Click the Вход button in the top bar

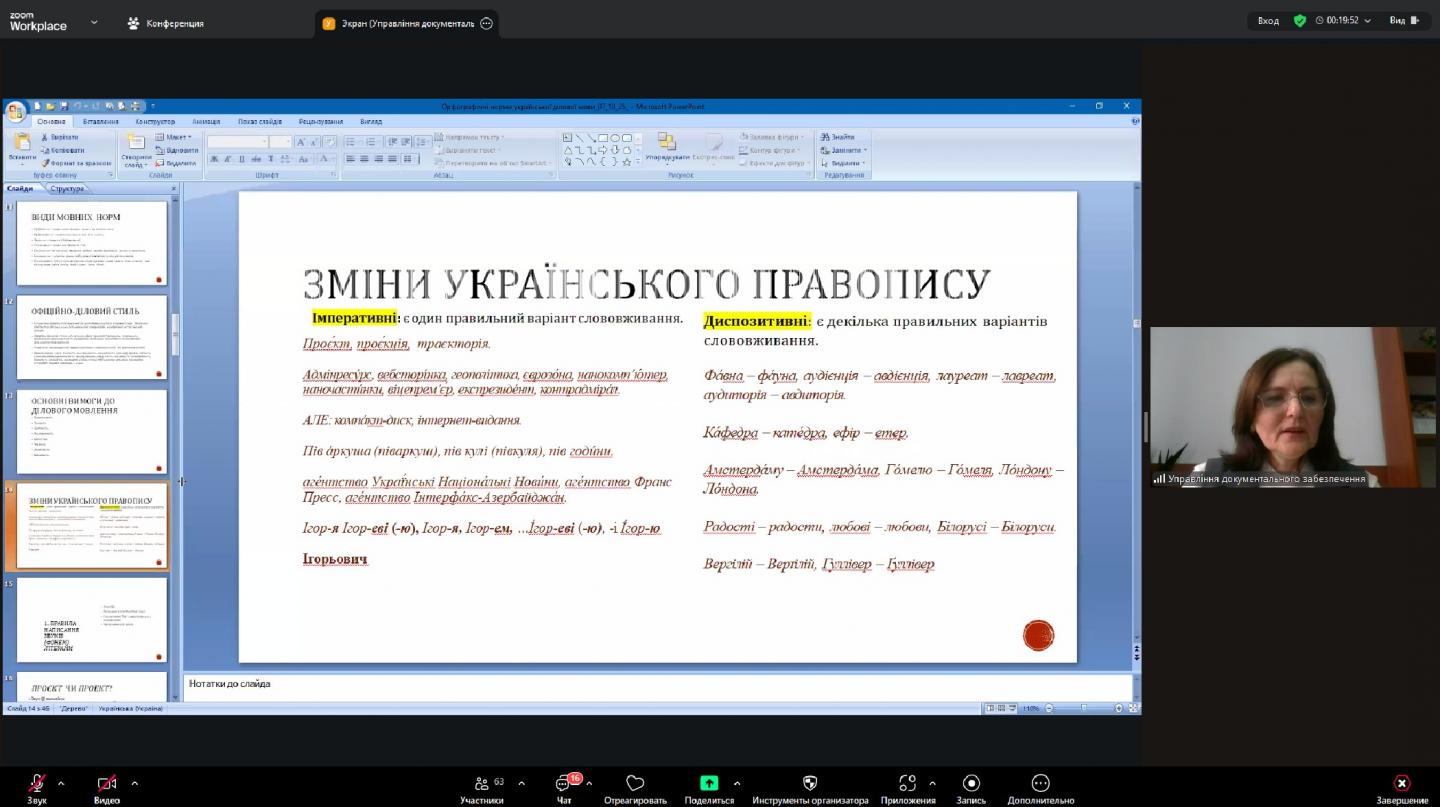(1268, 21)
